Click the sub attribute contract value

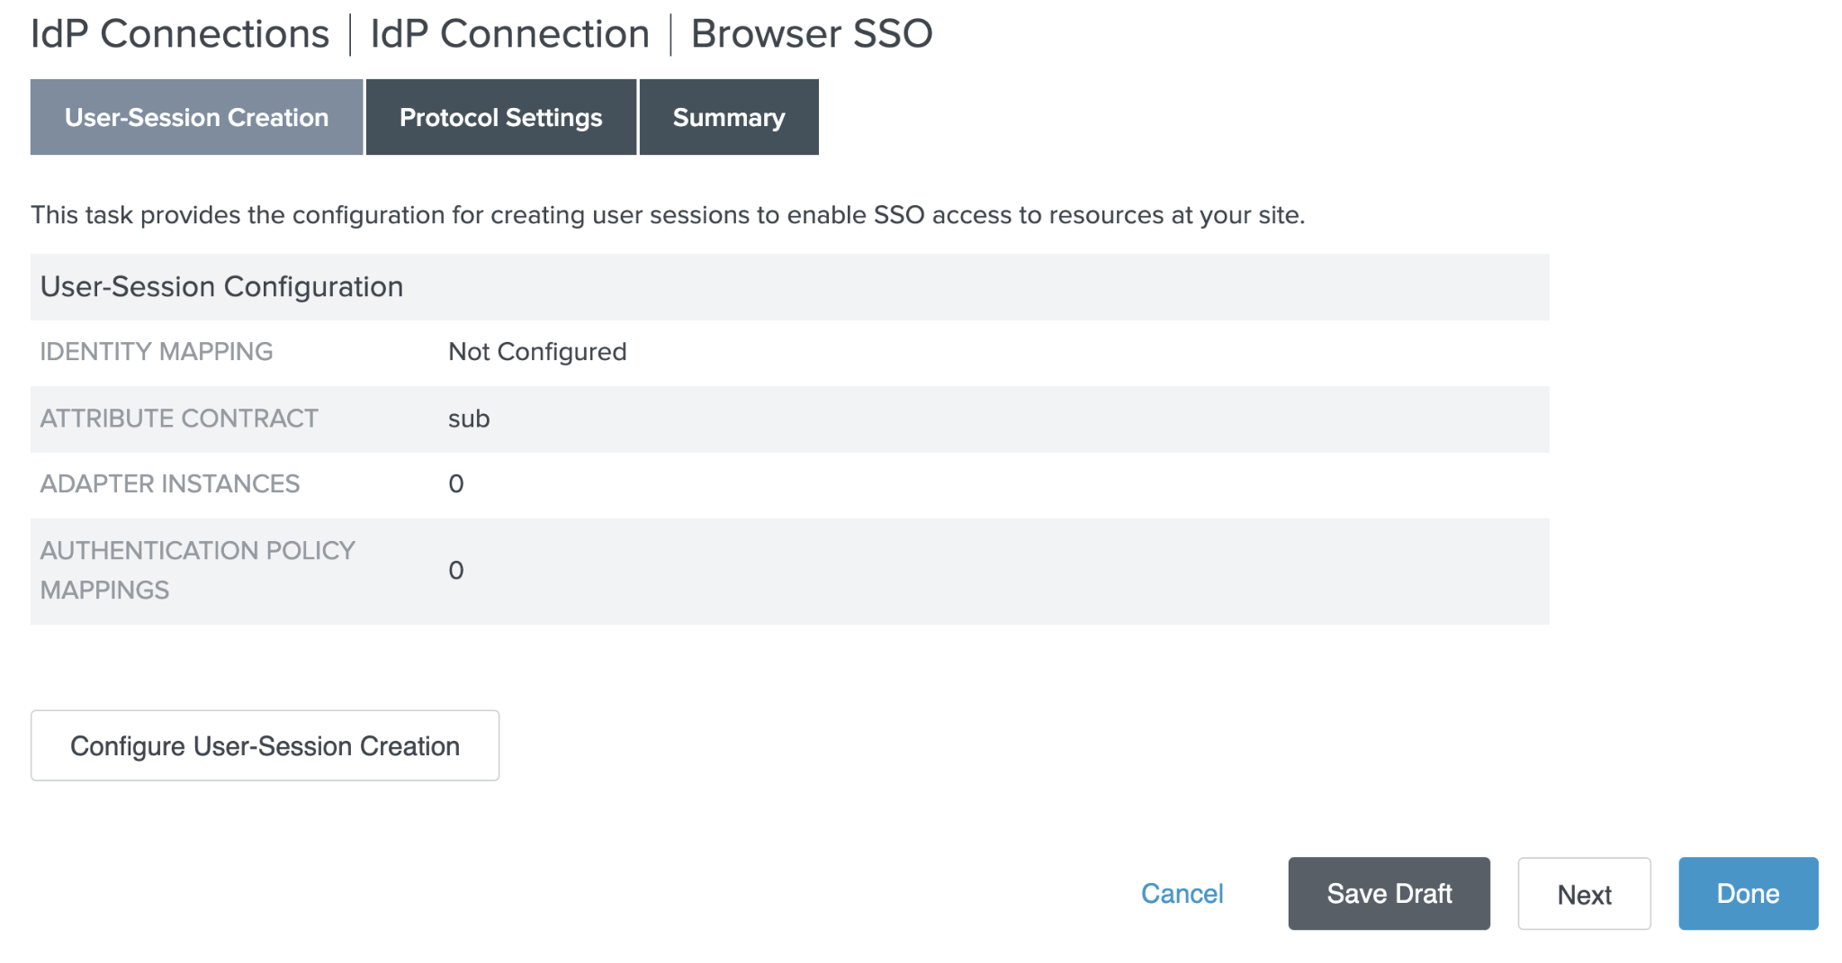tap(468, 419)
